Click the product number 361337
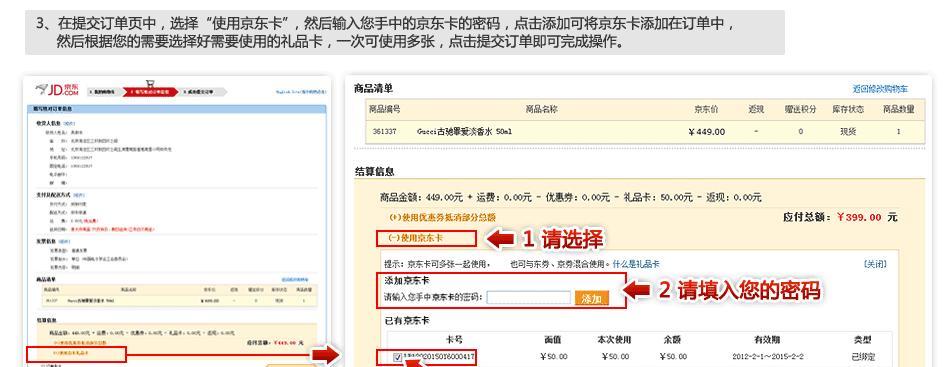Image resolution: width=948 pixels, height=367 pixels. point(384,131)
